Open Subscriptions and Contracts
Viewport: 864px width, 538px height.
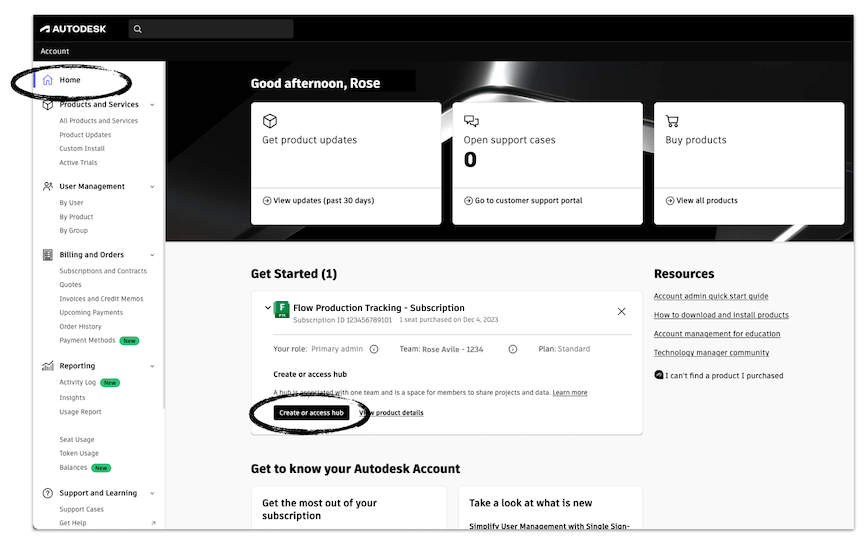[103, 271]
